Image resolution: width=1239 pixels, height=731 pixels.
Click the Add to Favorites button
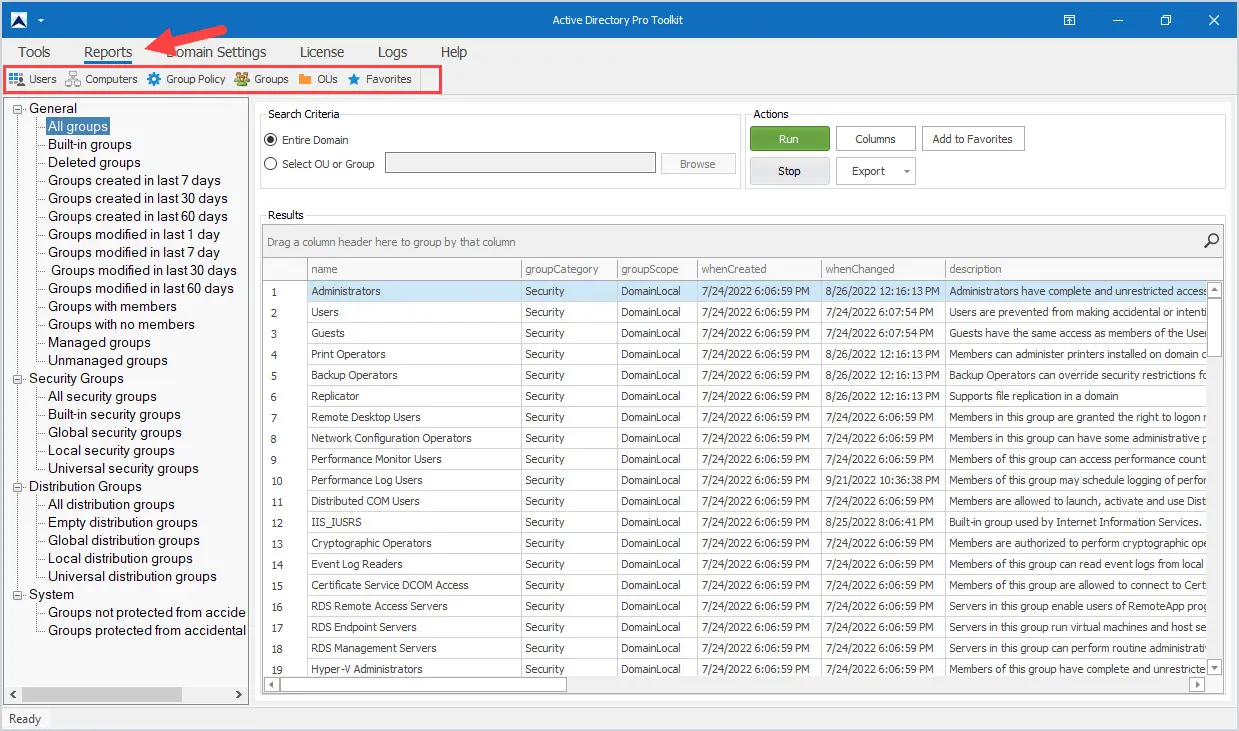tap(973, 139)
